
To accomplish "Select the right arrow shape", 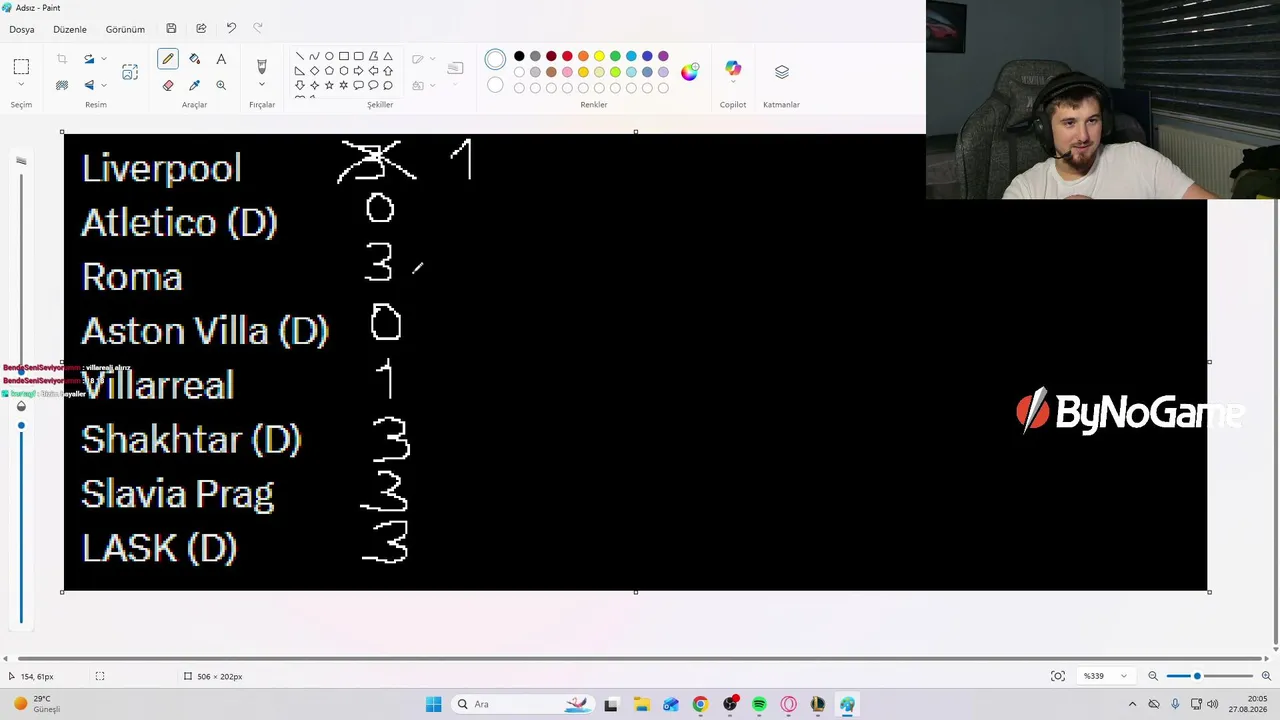I will click(x=358, y=71).
